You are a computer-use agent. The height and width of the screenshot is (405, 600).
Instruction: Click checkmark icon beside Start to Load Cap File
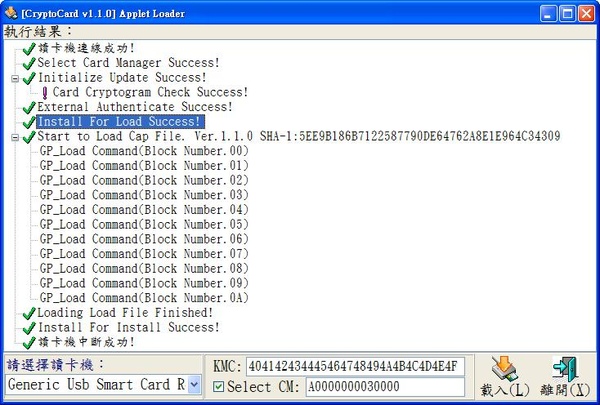coord(29,137)
